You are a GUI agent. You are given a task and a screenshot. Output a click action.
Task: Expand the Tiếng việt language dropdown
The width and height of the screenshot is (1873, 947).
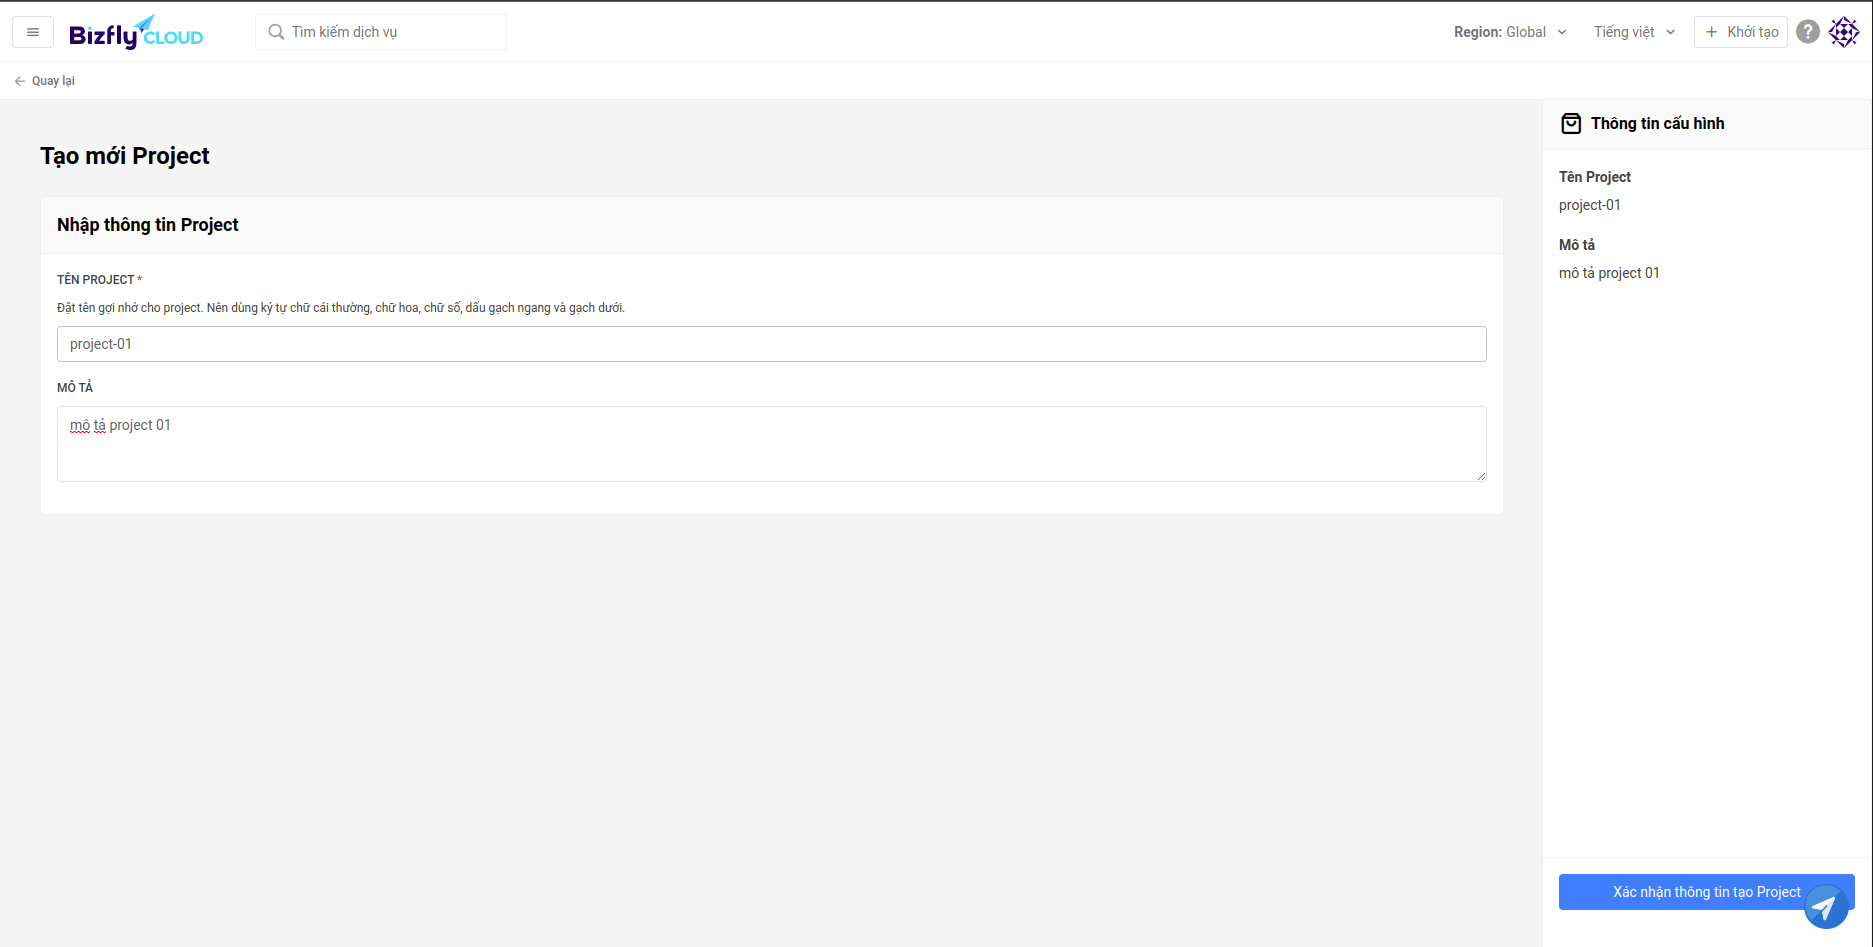click(x=1633, y=32)
